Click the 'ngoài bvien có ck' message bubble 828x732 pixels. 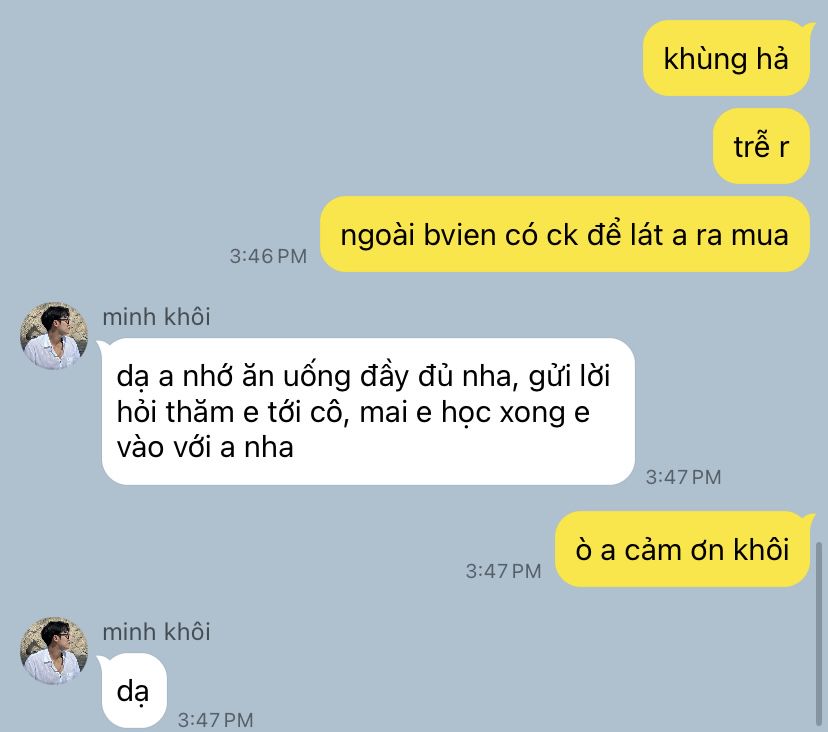tap(565, 234)
